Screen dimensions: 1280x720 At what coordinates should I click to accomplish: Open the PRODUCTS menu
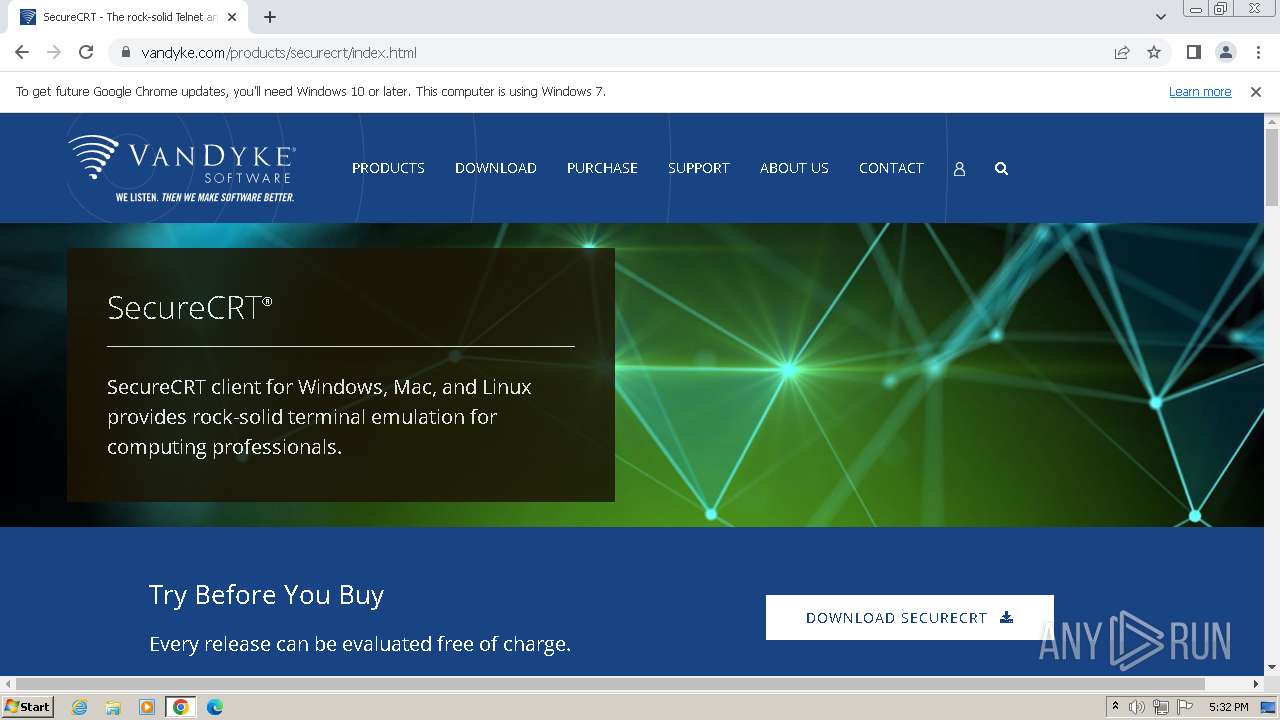click(x=388, y=168)
